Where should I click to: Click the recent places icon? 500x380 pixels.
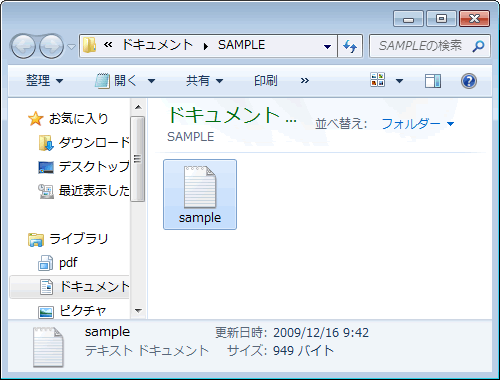pyautogui.click(x=46, y=191)
